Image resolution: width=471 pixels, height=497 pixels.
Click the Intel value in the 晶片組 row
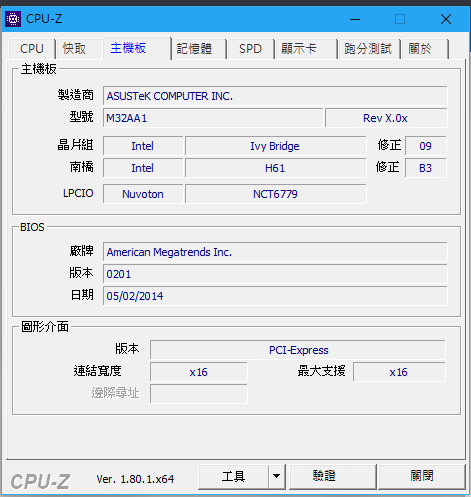point(143,146)
